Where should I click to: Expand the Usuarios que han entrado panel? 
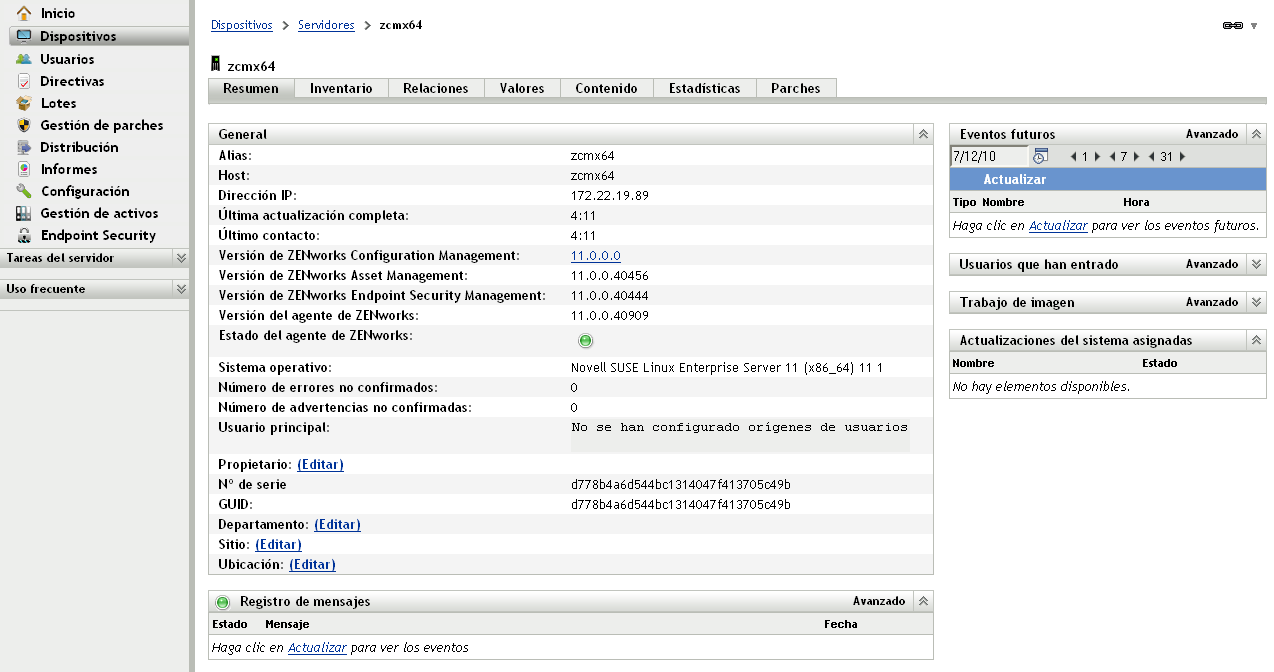pos(1256,264)
